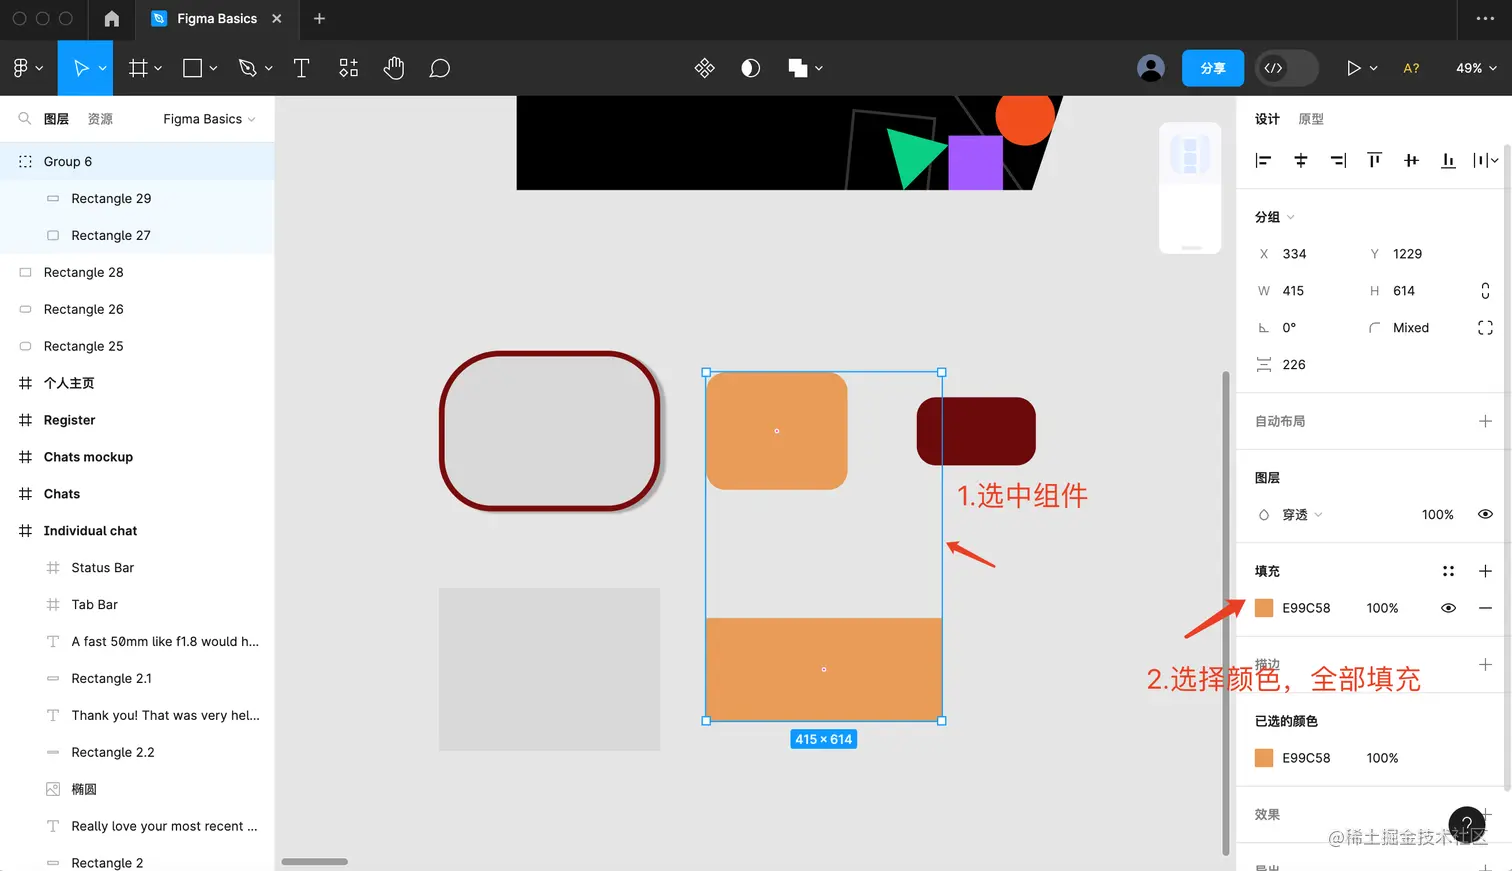
Task: Click the Present play icon
Action: (1353, 68)
